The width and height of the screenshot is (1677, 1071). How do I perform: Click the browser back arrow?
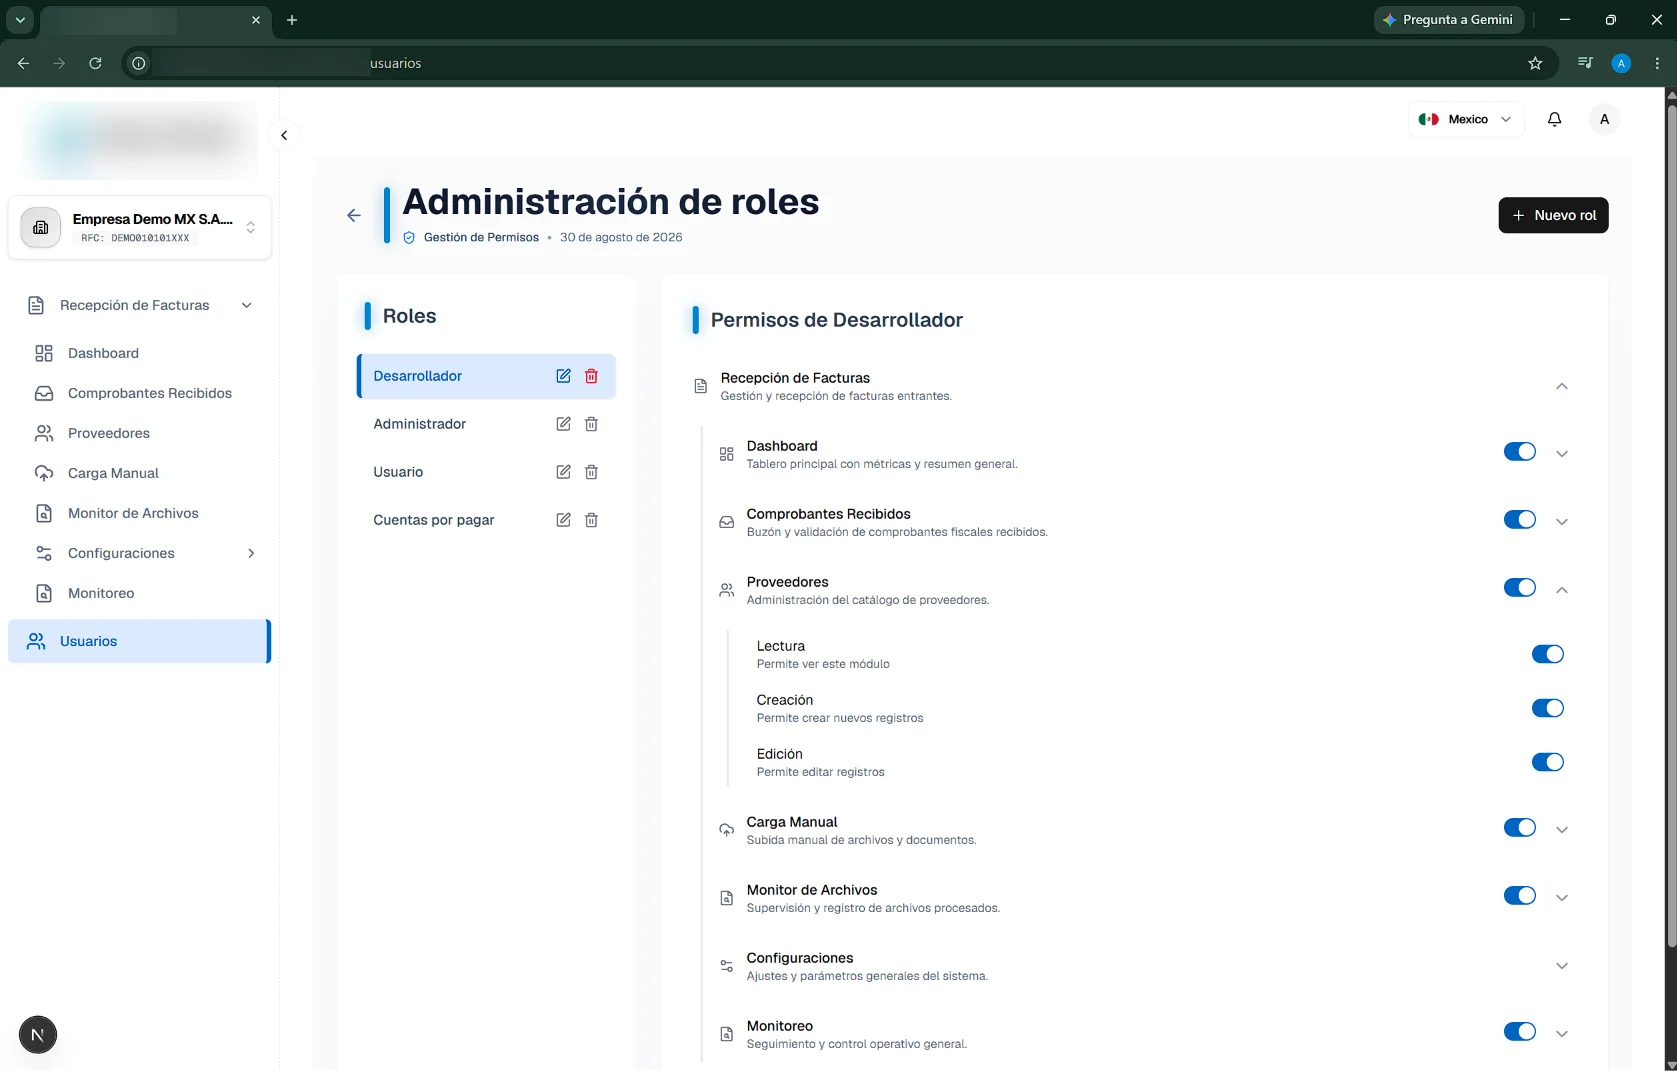(x=23, y=63)
